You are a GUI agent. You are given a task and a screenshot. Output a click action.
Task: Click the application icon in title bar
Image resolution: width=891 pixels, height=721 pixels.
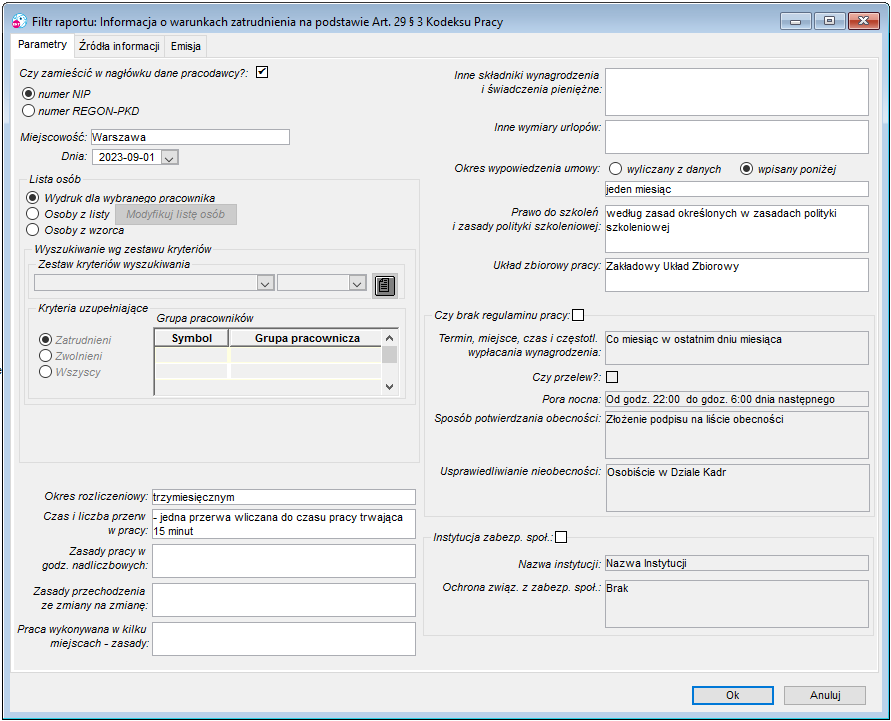coord(19,22)
